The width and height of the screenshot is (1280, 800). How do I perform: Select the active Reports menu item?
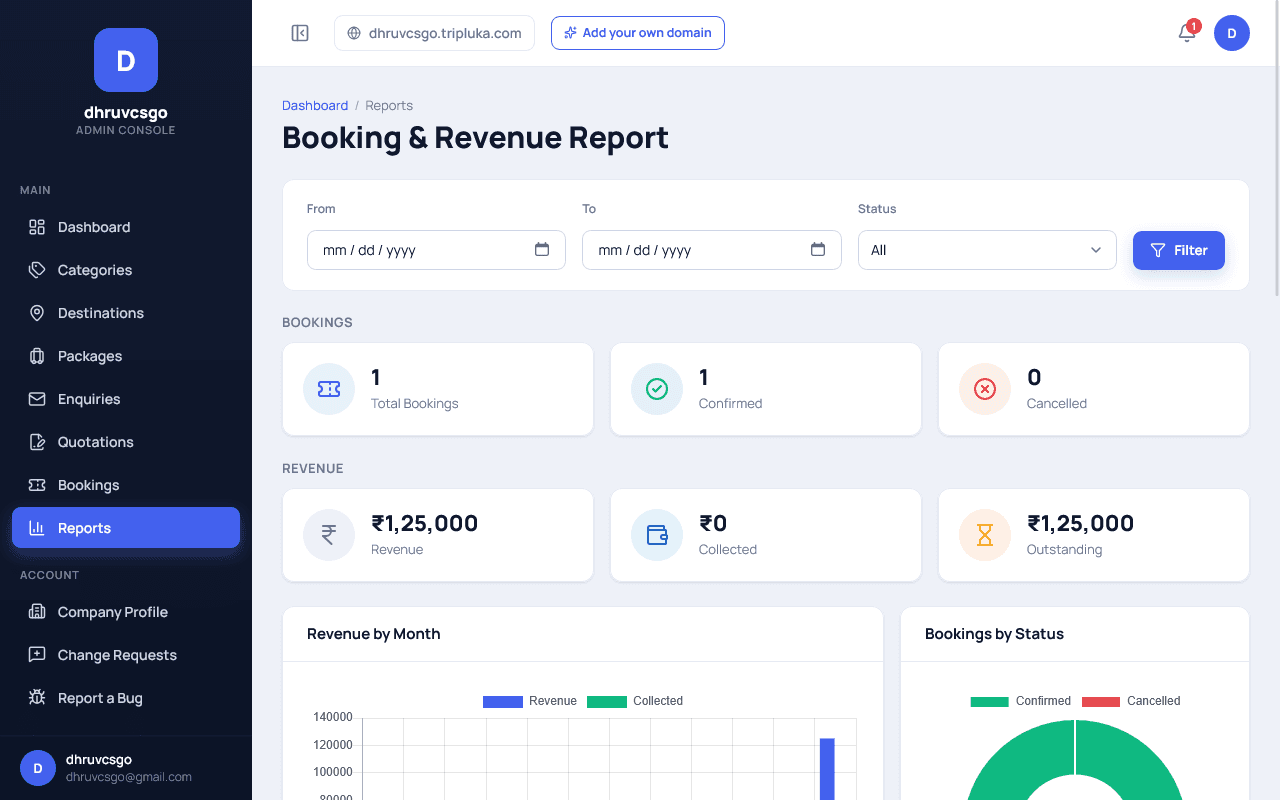(126, 528)
